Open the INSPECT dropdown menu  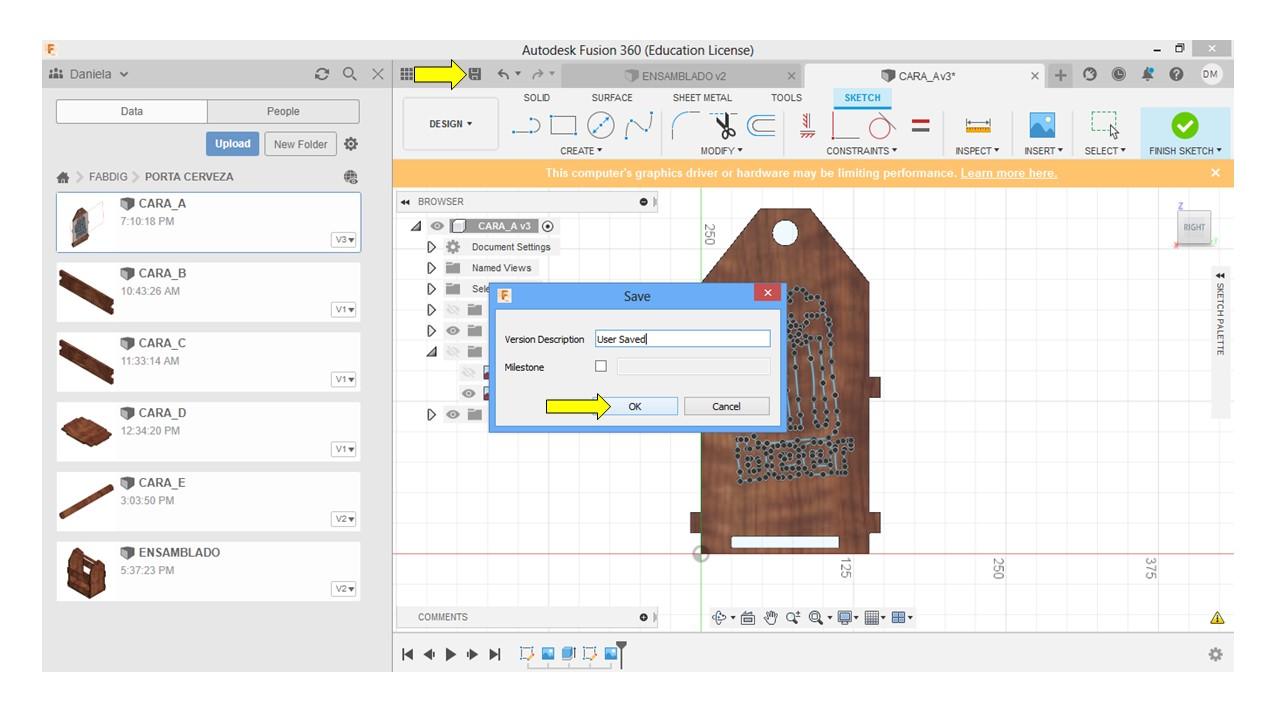pos(977,151)
